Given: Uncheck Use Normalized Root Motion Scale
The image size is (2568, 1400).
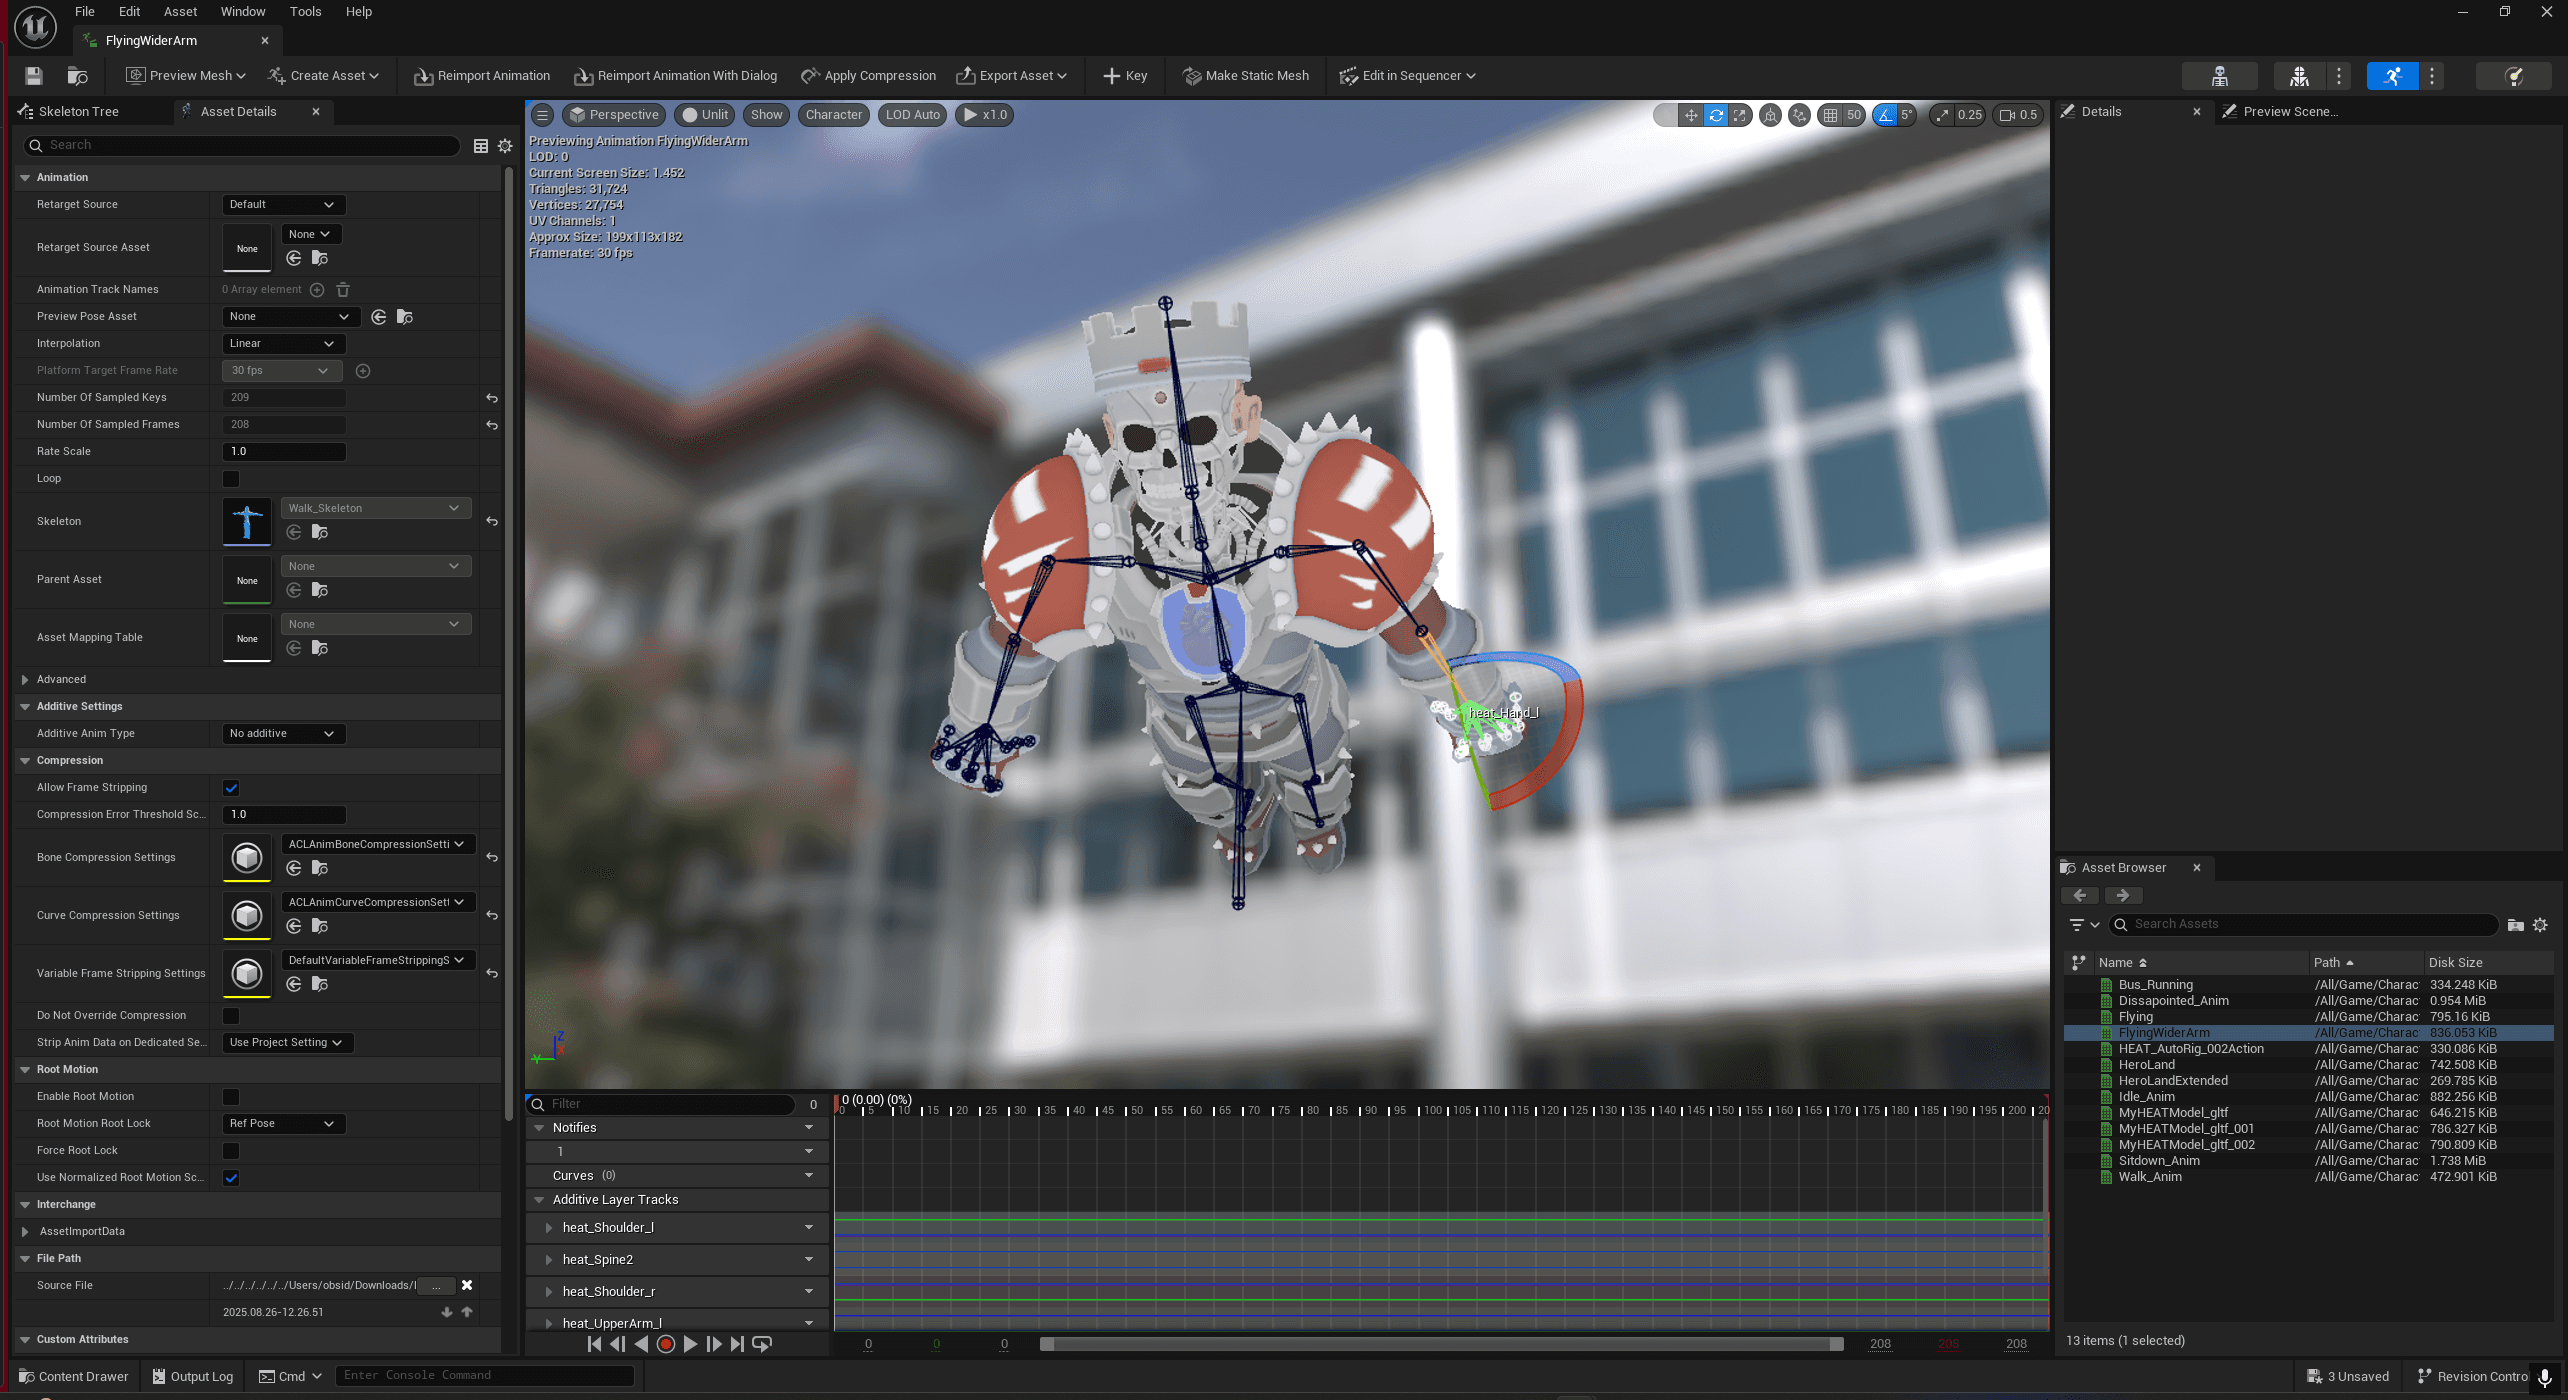Looking at the screenshot, I should tap(231, 1178).
